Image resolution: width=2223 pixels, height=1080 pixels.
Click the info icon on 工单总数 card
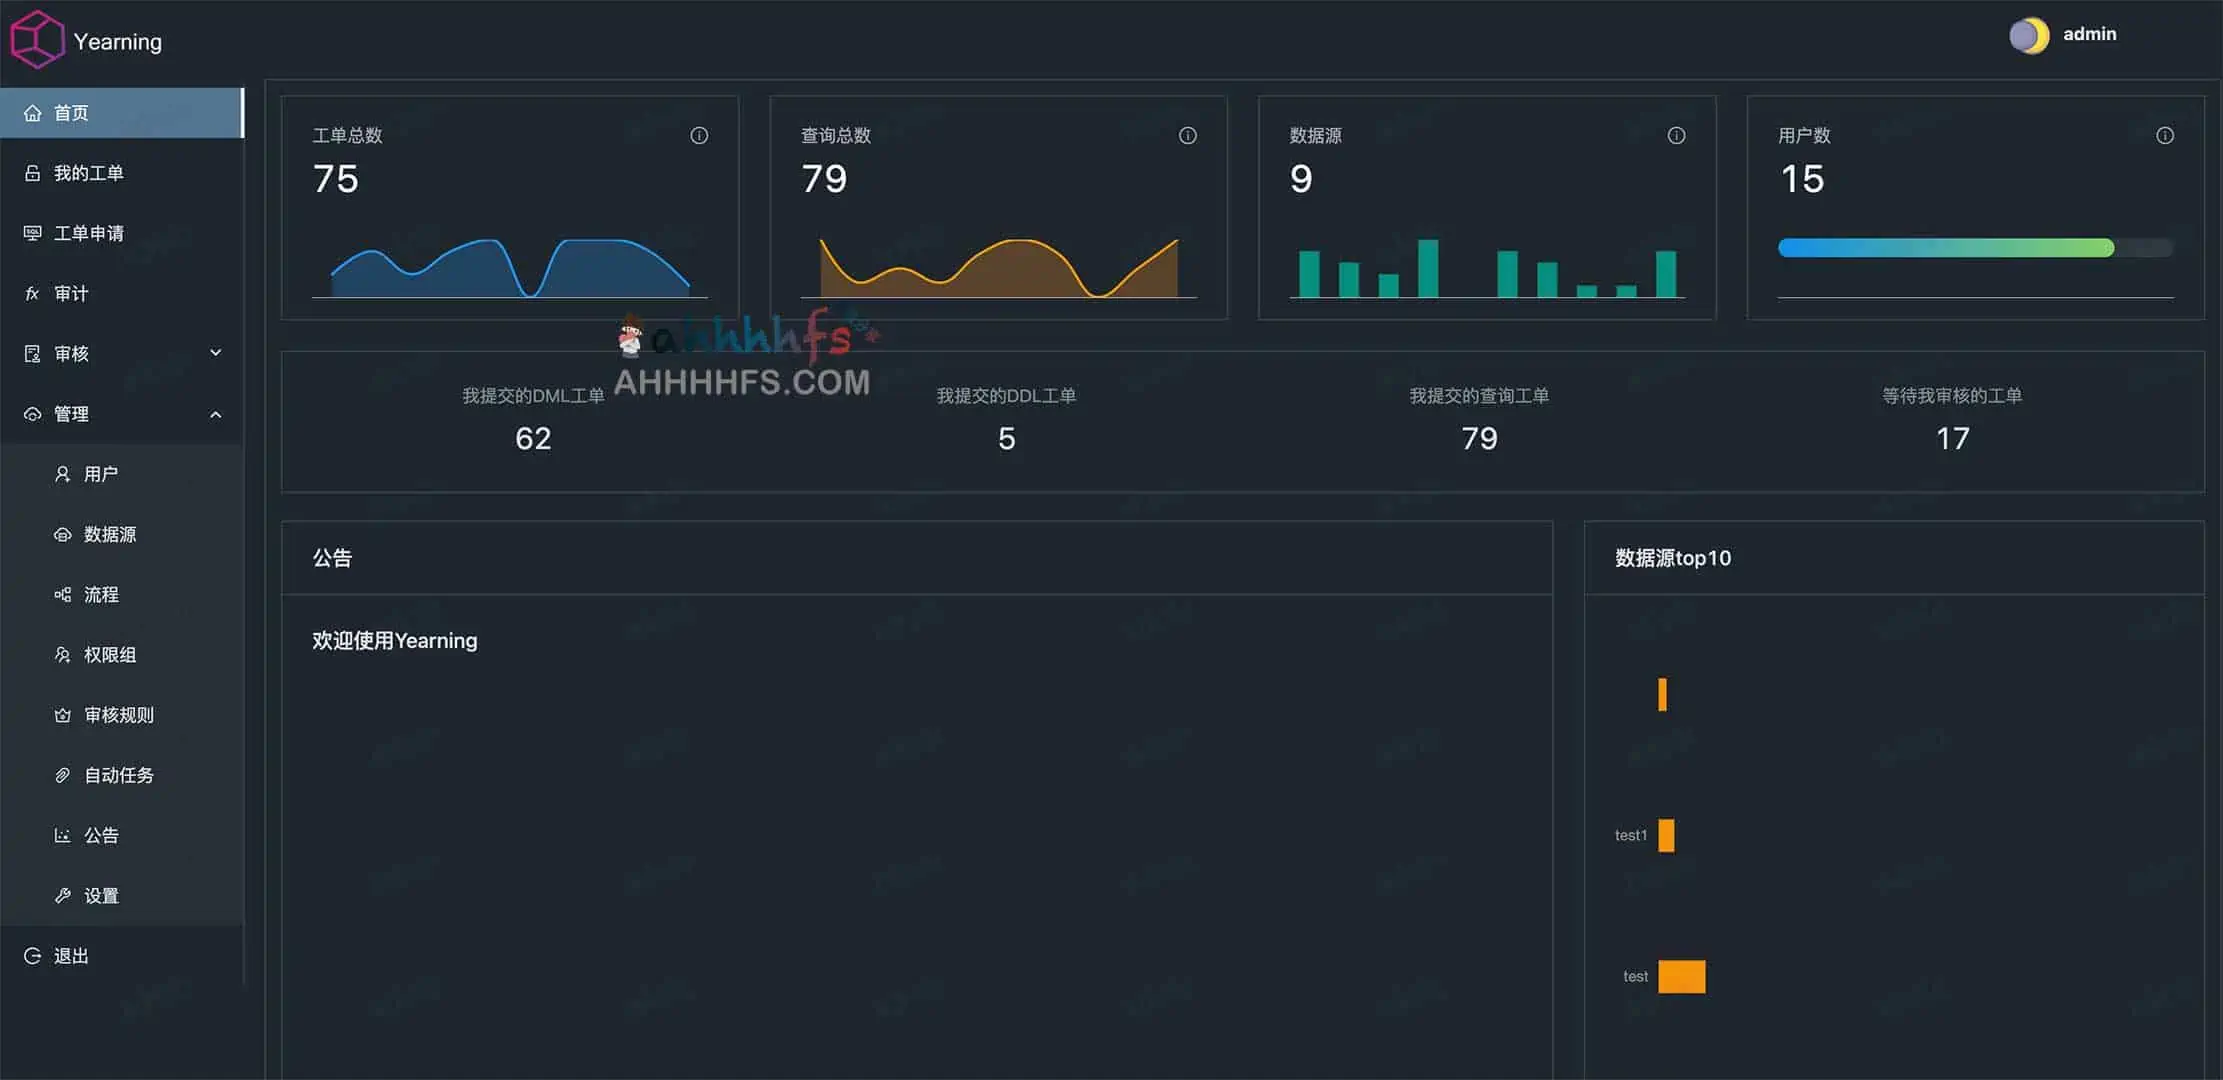(699, 135)
